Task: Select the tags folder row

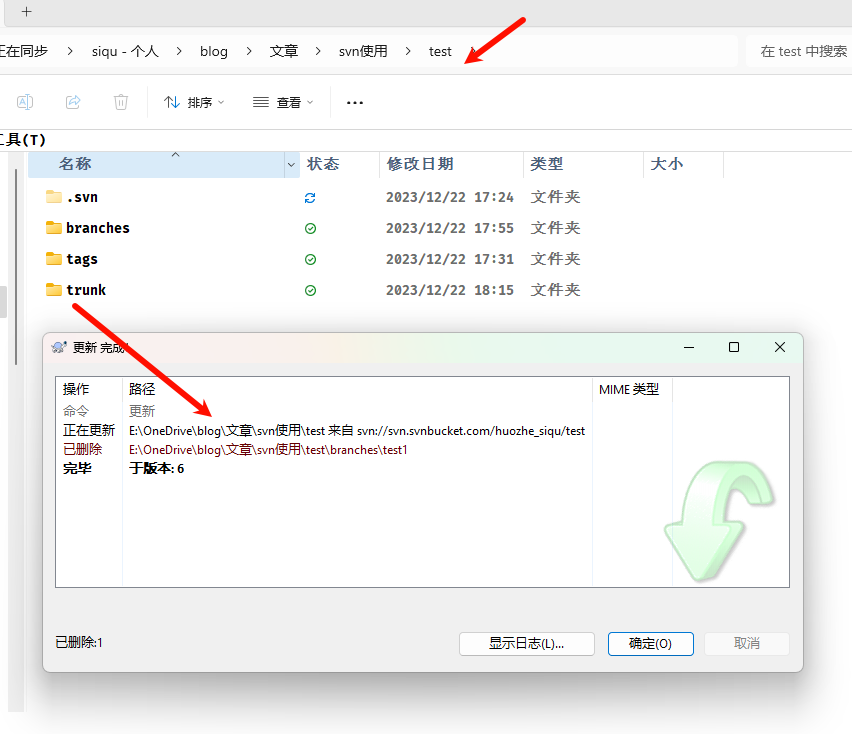Action: [x=82, y=259]
